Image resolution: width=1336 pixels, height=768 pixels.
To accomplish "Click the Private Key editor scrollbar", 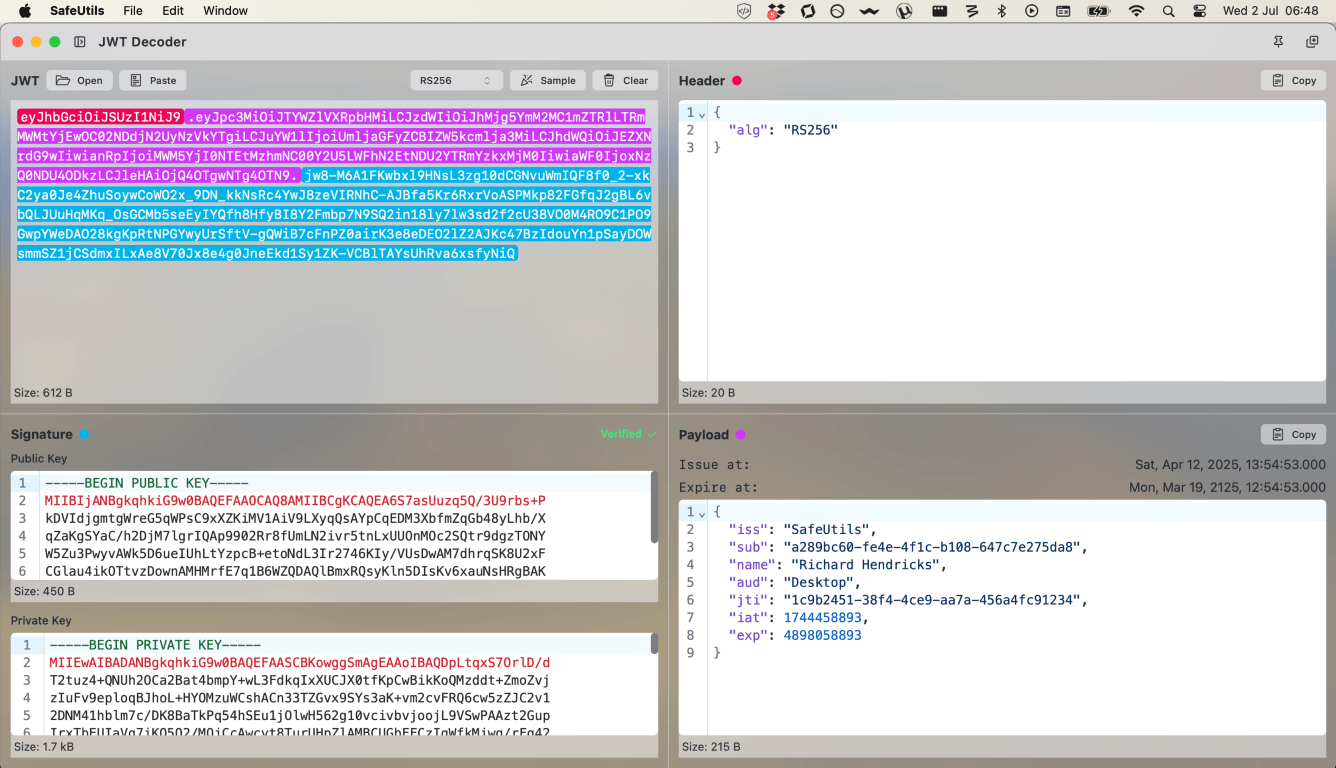I will click(x=654, y=643).
